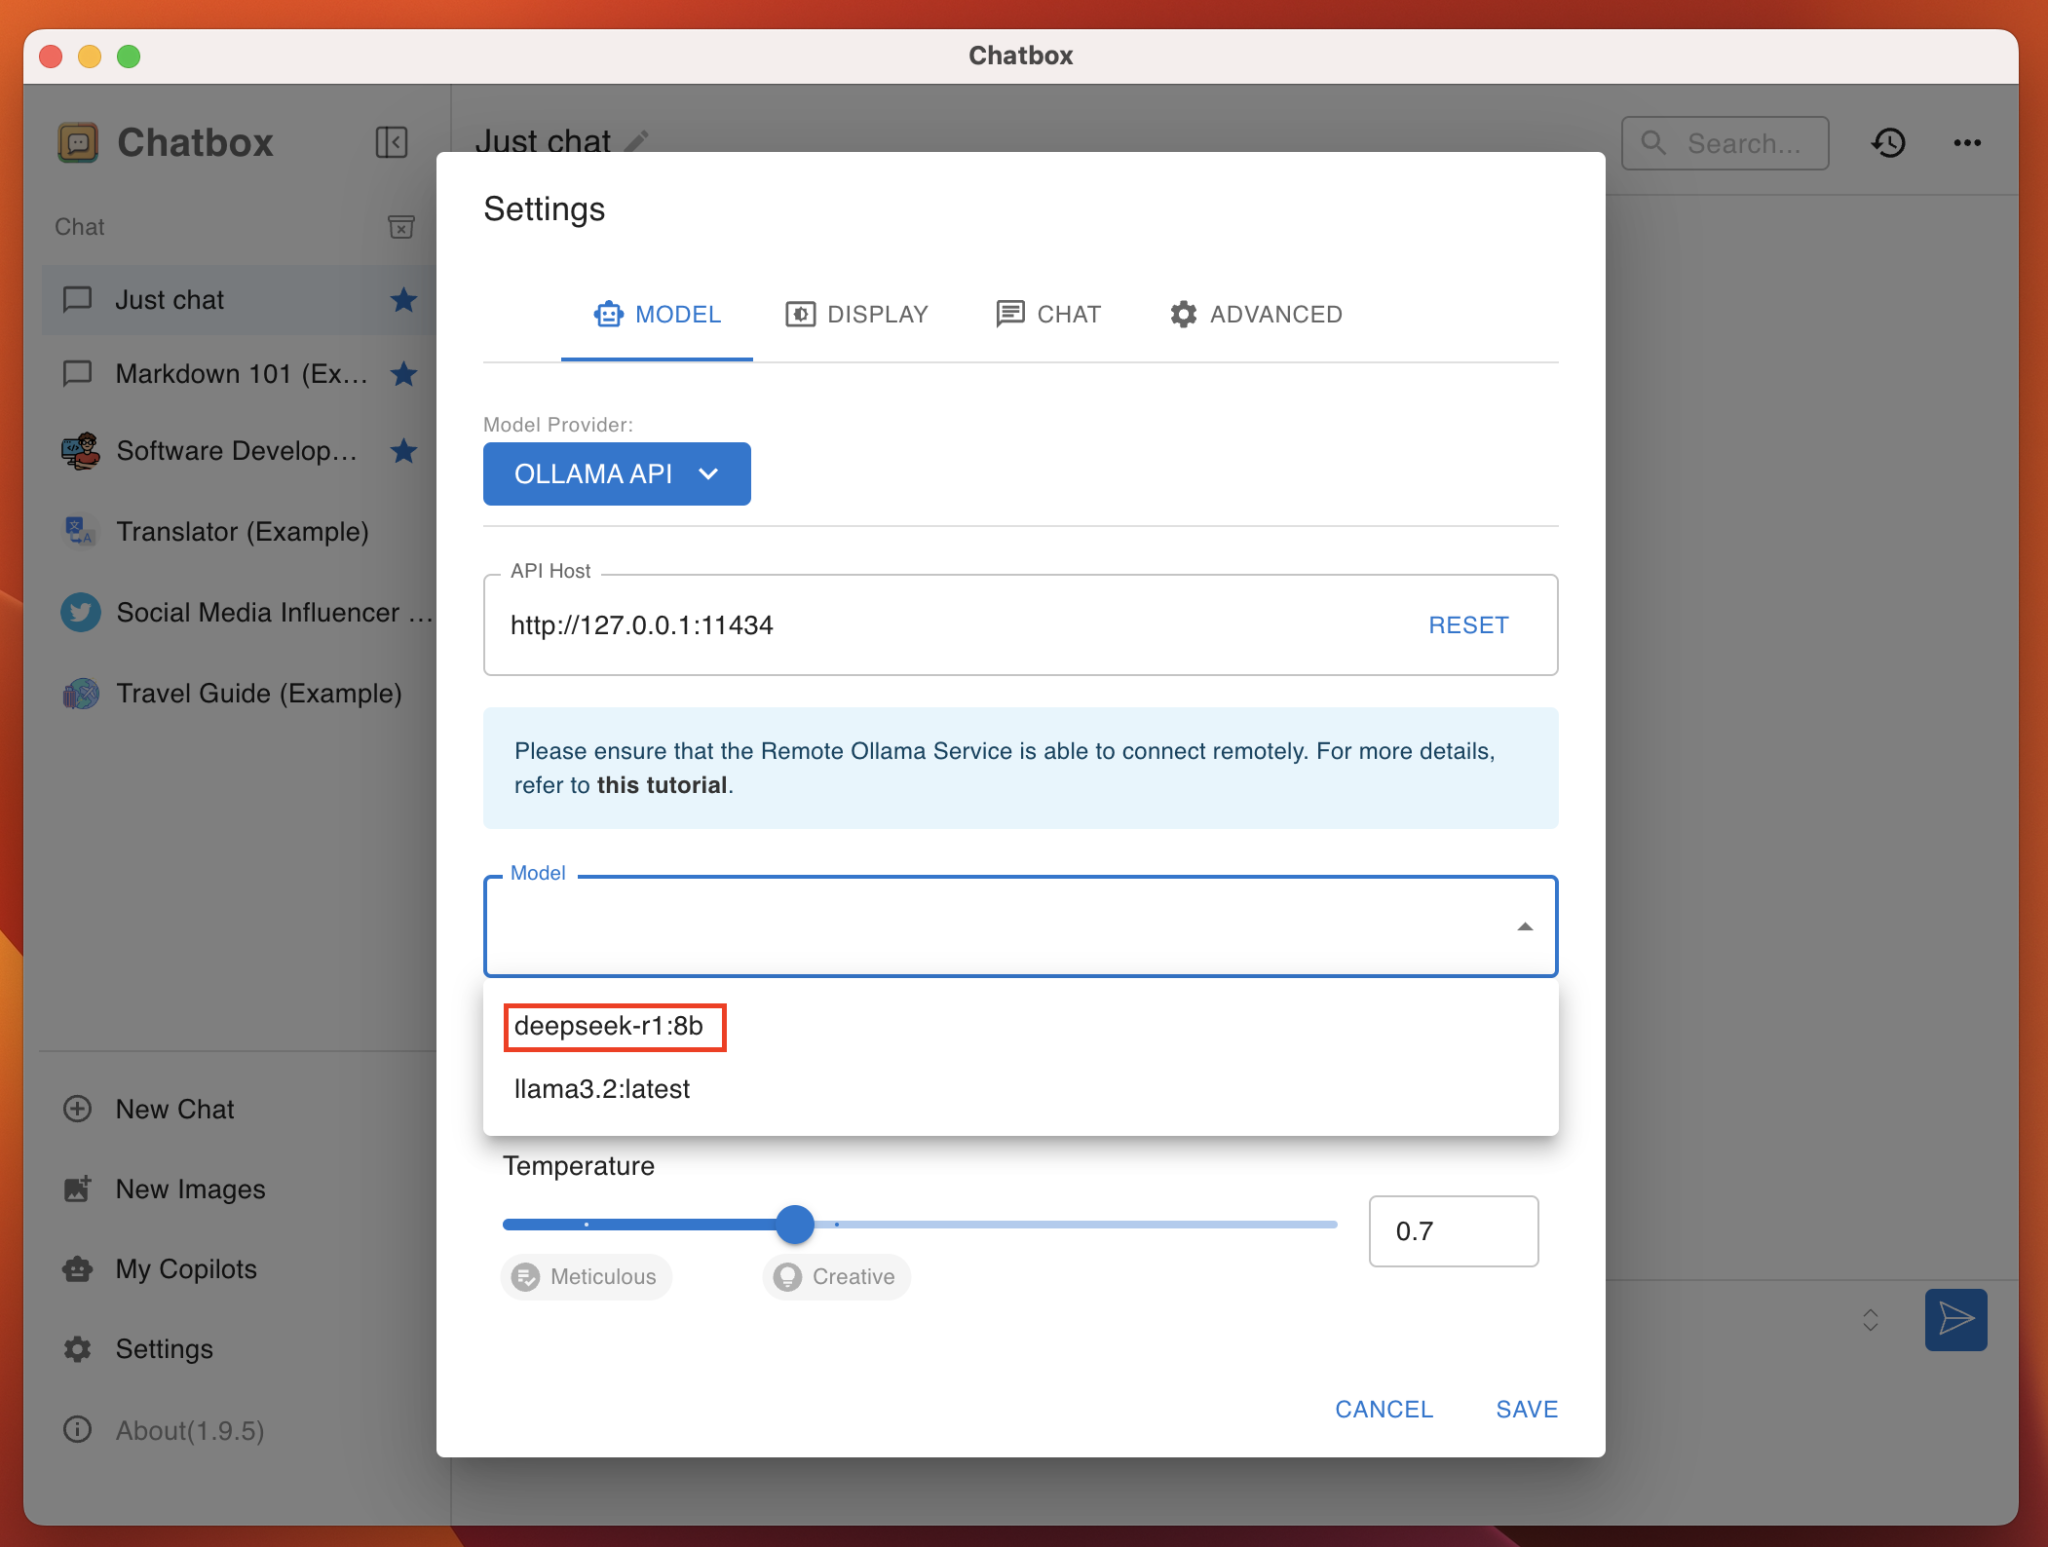2048x1547 pixels.
Task: Open the this tutorial link
Action: [662, 785]
